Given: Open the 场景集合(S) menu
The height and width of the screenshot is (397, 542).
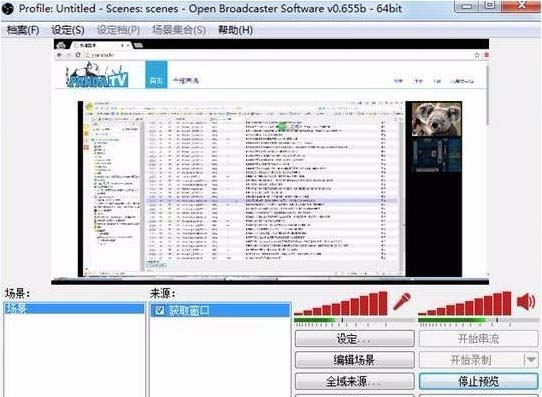Looking at the screenshot, I should pyautogui.click(x=179, y=30).
